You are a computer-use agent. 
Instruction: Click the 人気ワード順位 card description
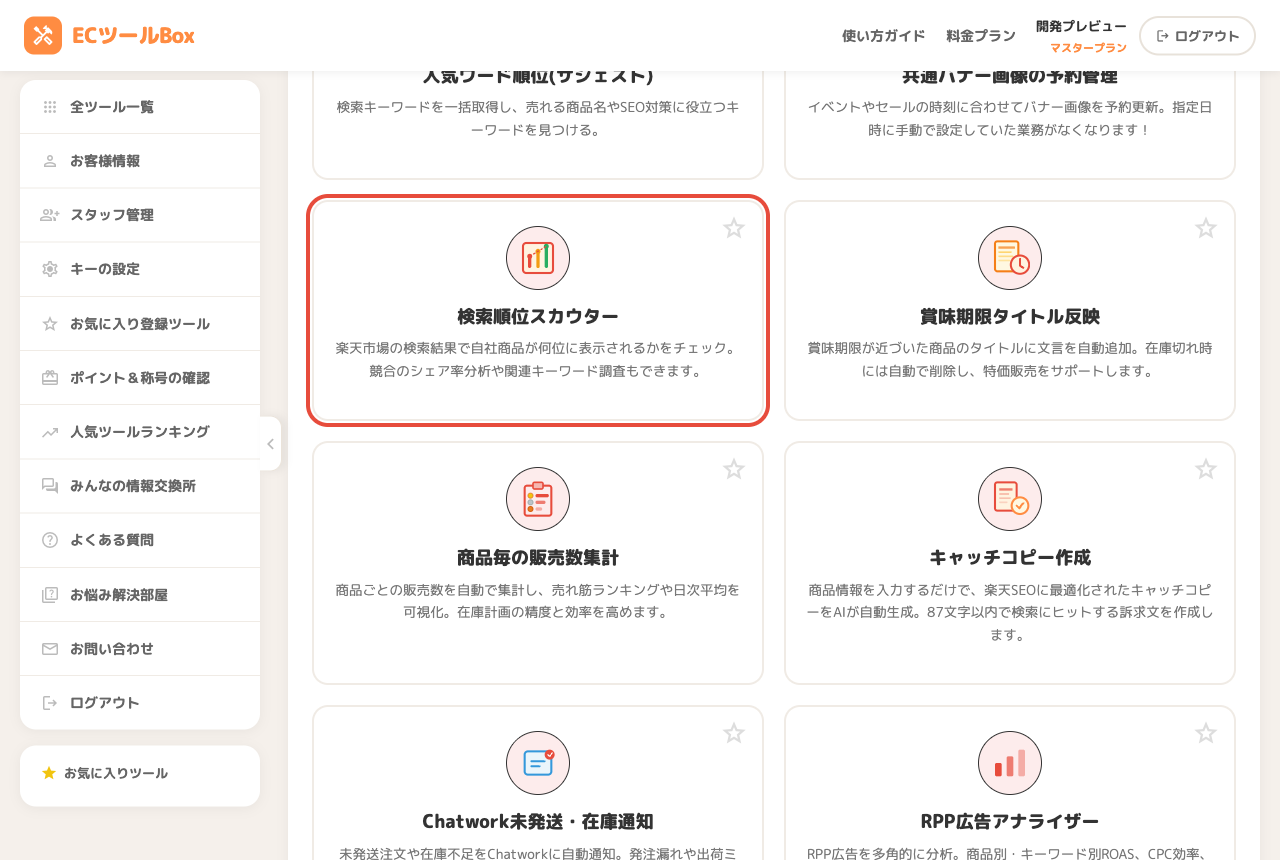coord(538,118)
